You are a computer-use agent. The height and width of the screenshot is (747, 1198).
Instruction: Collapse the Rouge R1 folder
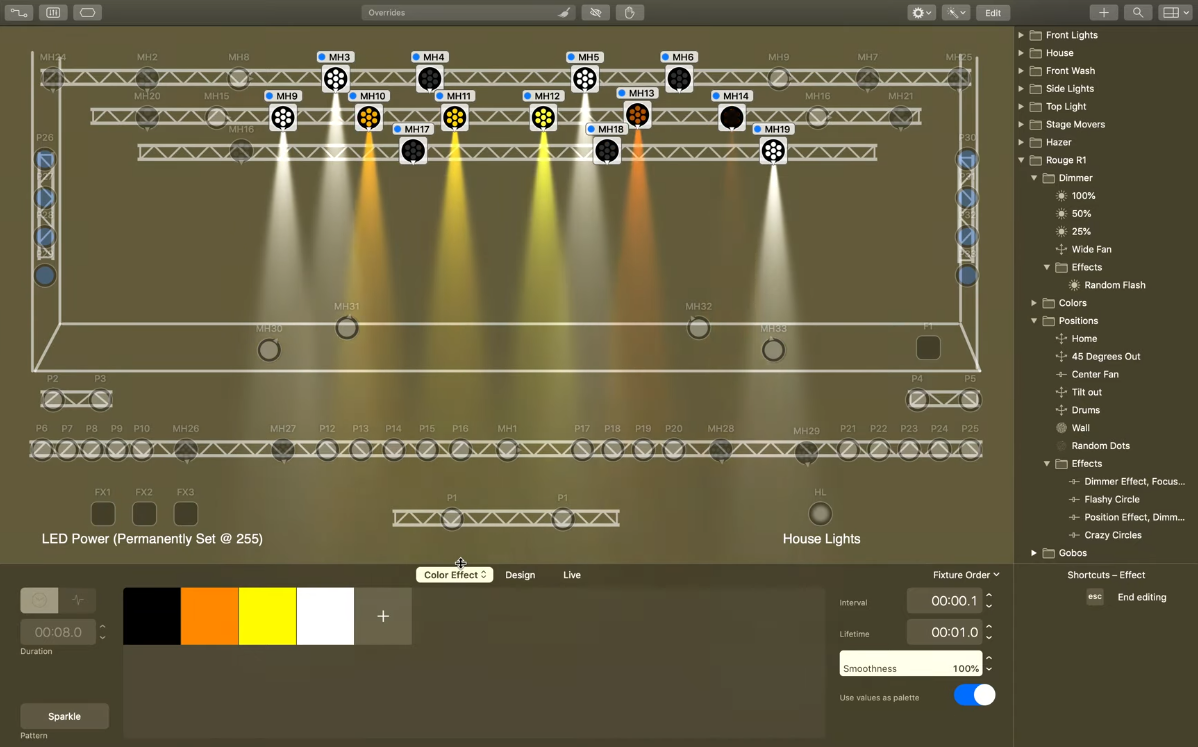pos(1021,160)
